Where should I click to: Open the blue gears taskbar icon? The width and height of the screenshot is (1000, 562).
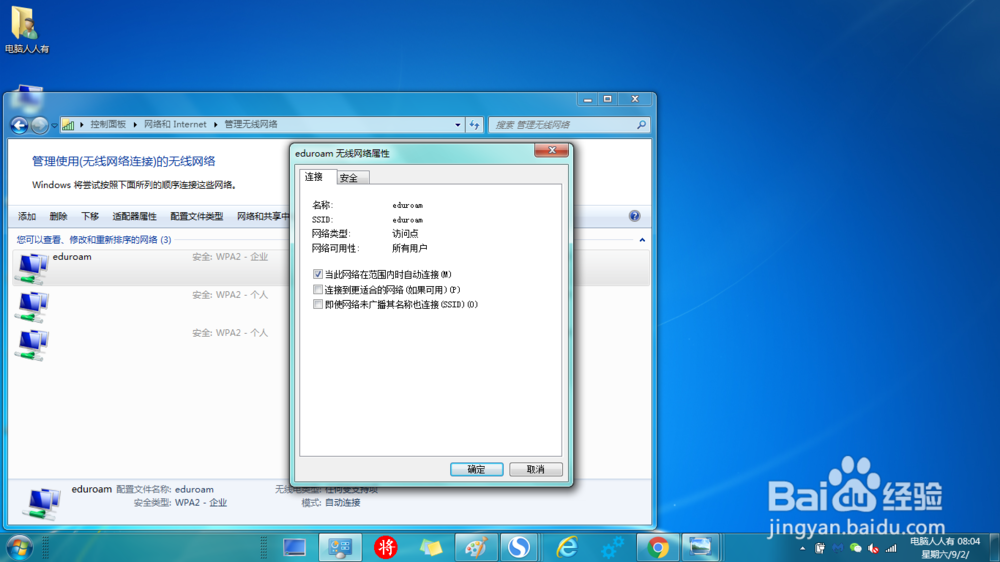point(612,547)
